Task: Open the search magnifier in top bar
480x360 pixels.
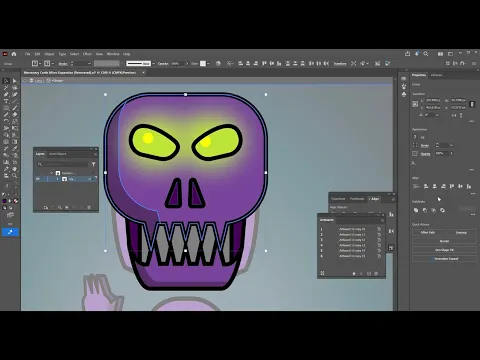Action: pyautogui.click(x=426, y=54)
